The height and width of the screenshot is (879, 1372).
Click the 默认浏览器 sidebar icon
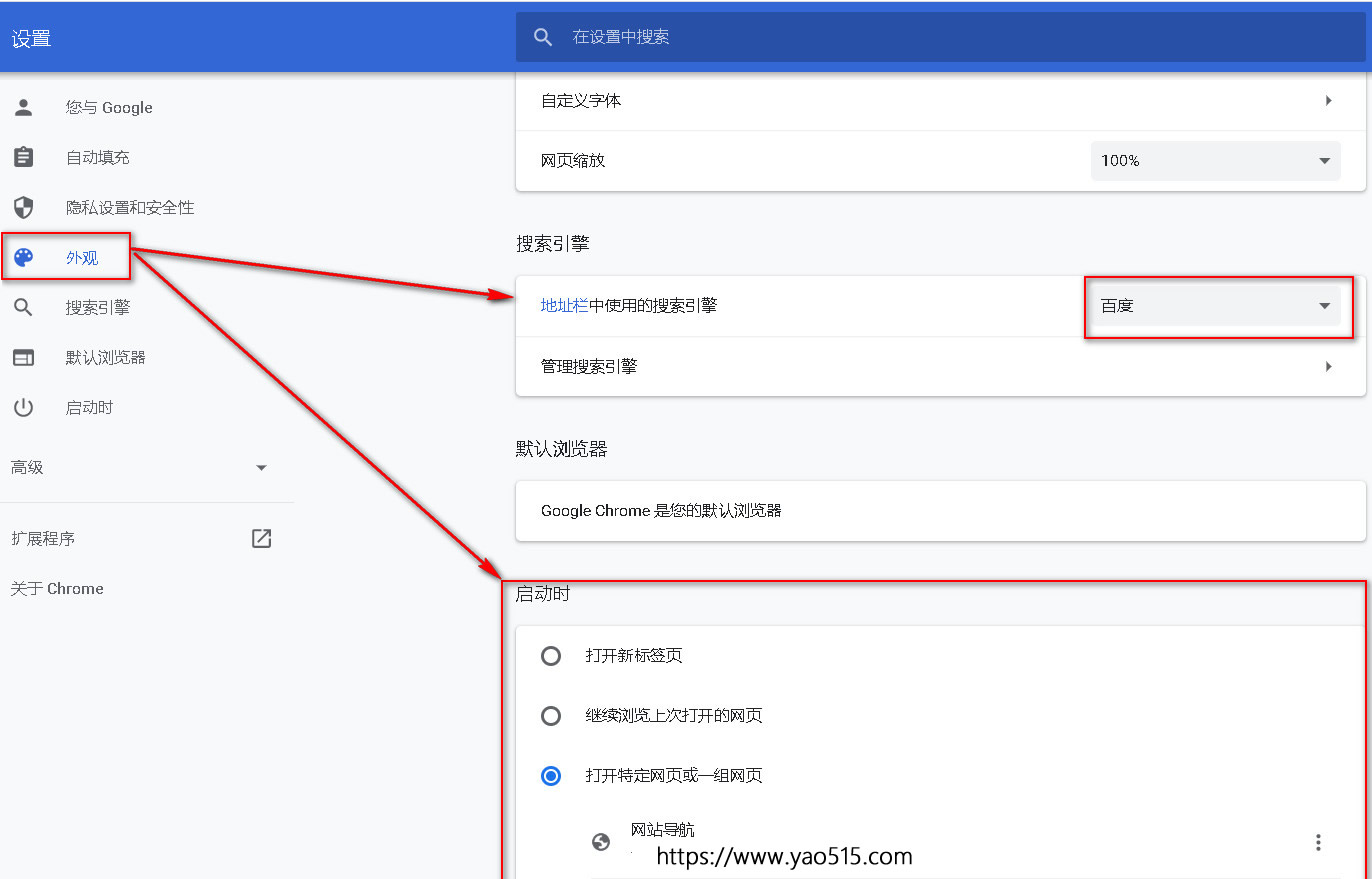click(x=23, y=357)
